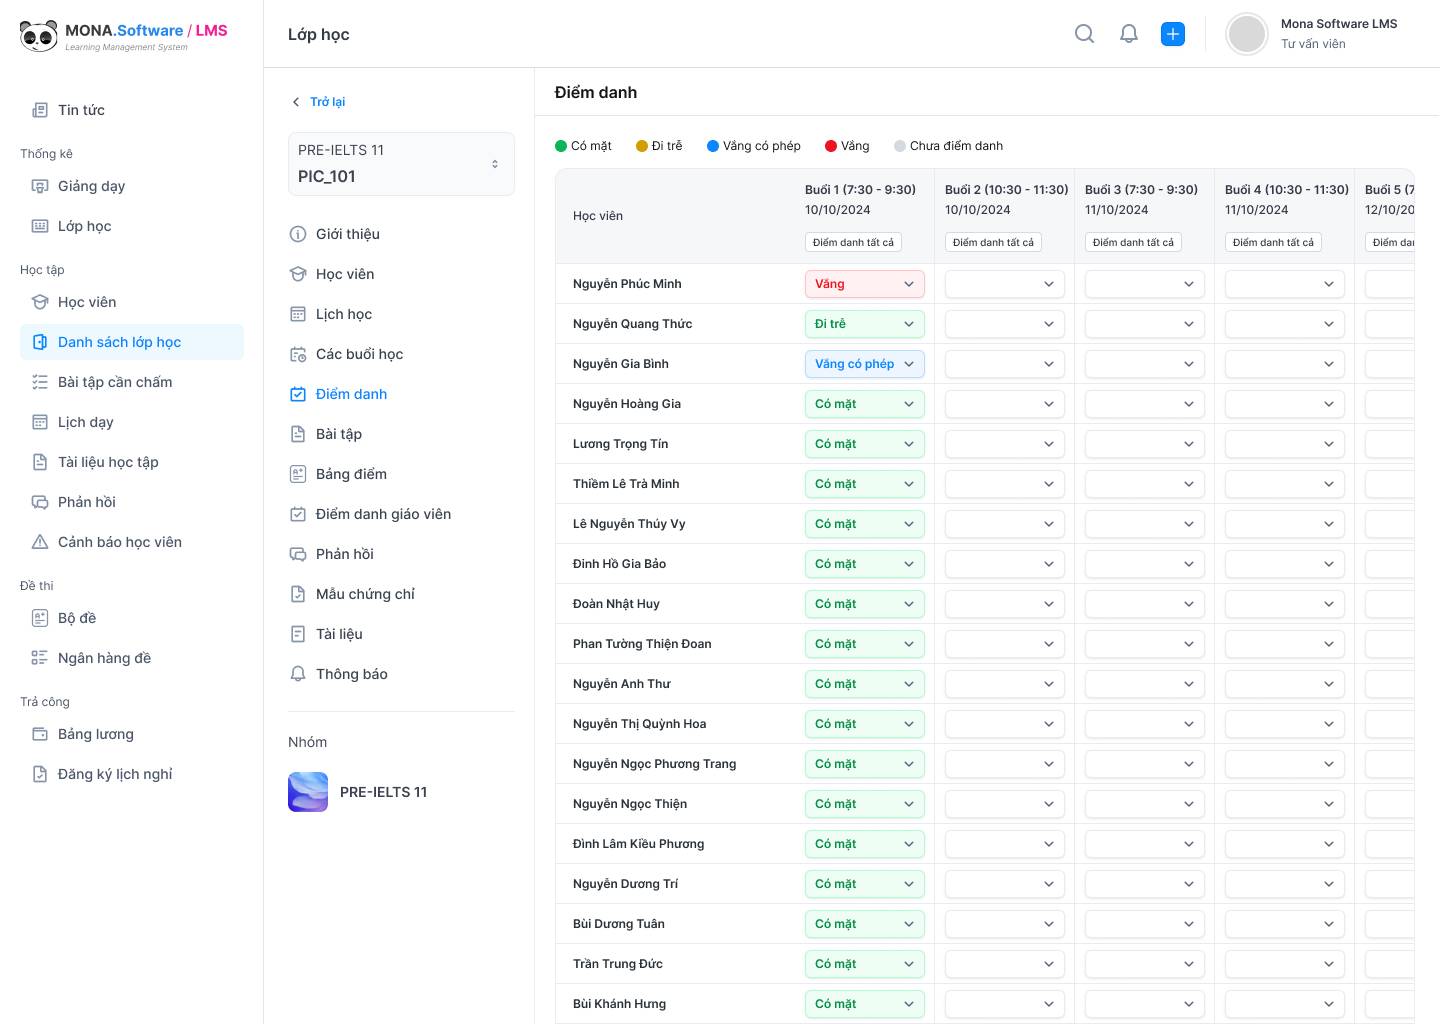
Task: Click the yellow Đi trễ legend dot
Action: click(x=642, y=146)
